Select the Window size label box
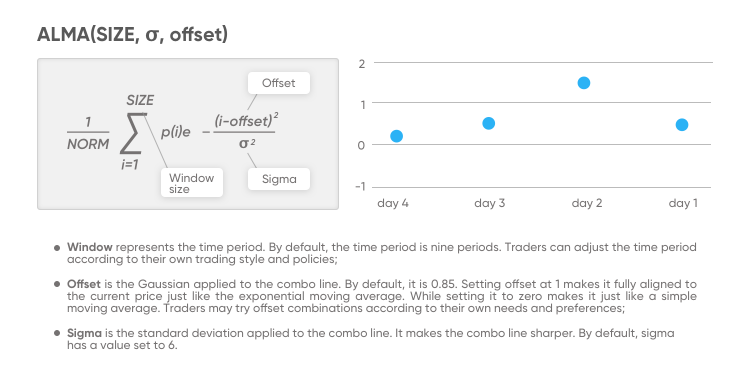 (192, 183)
